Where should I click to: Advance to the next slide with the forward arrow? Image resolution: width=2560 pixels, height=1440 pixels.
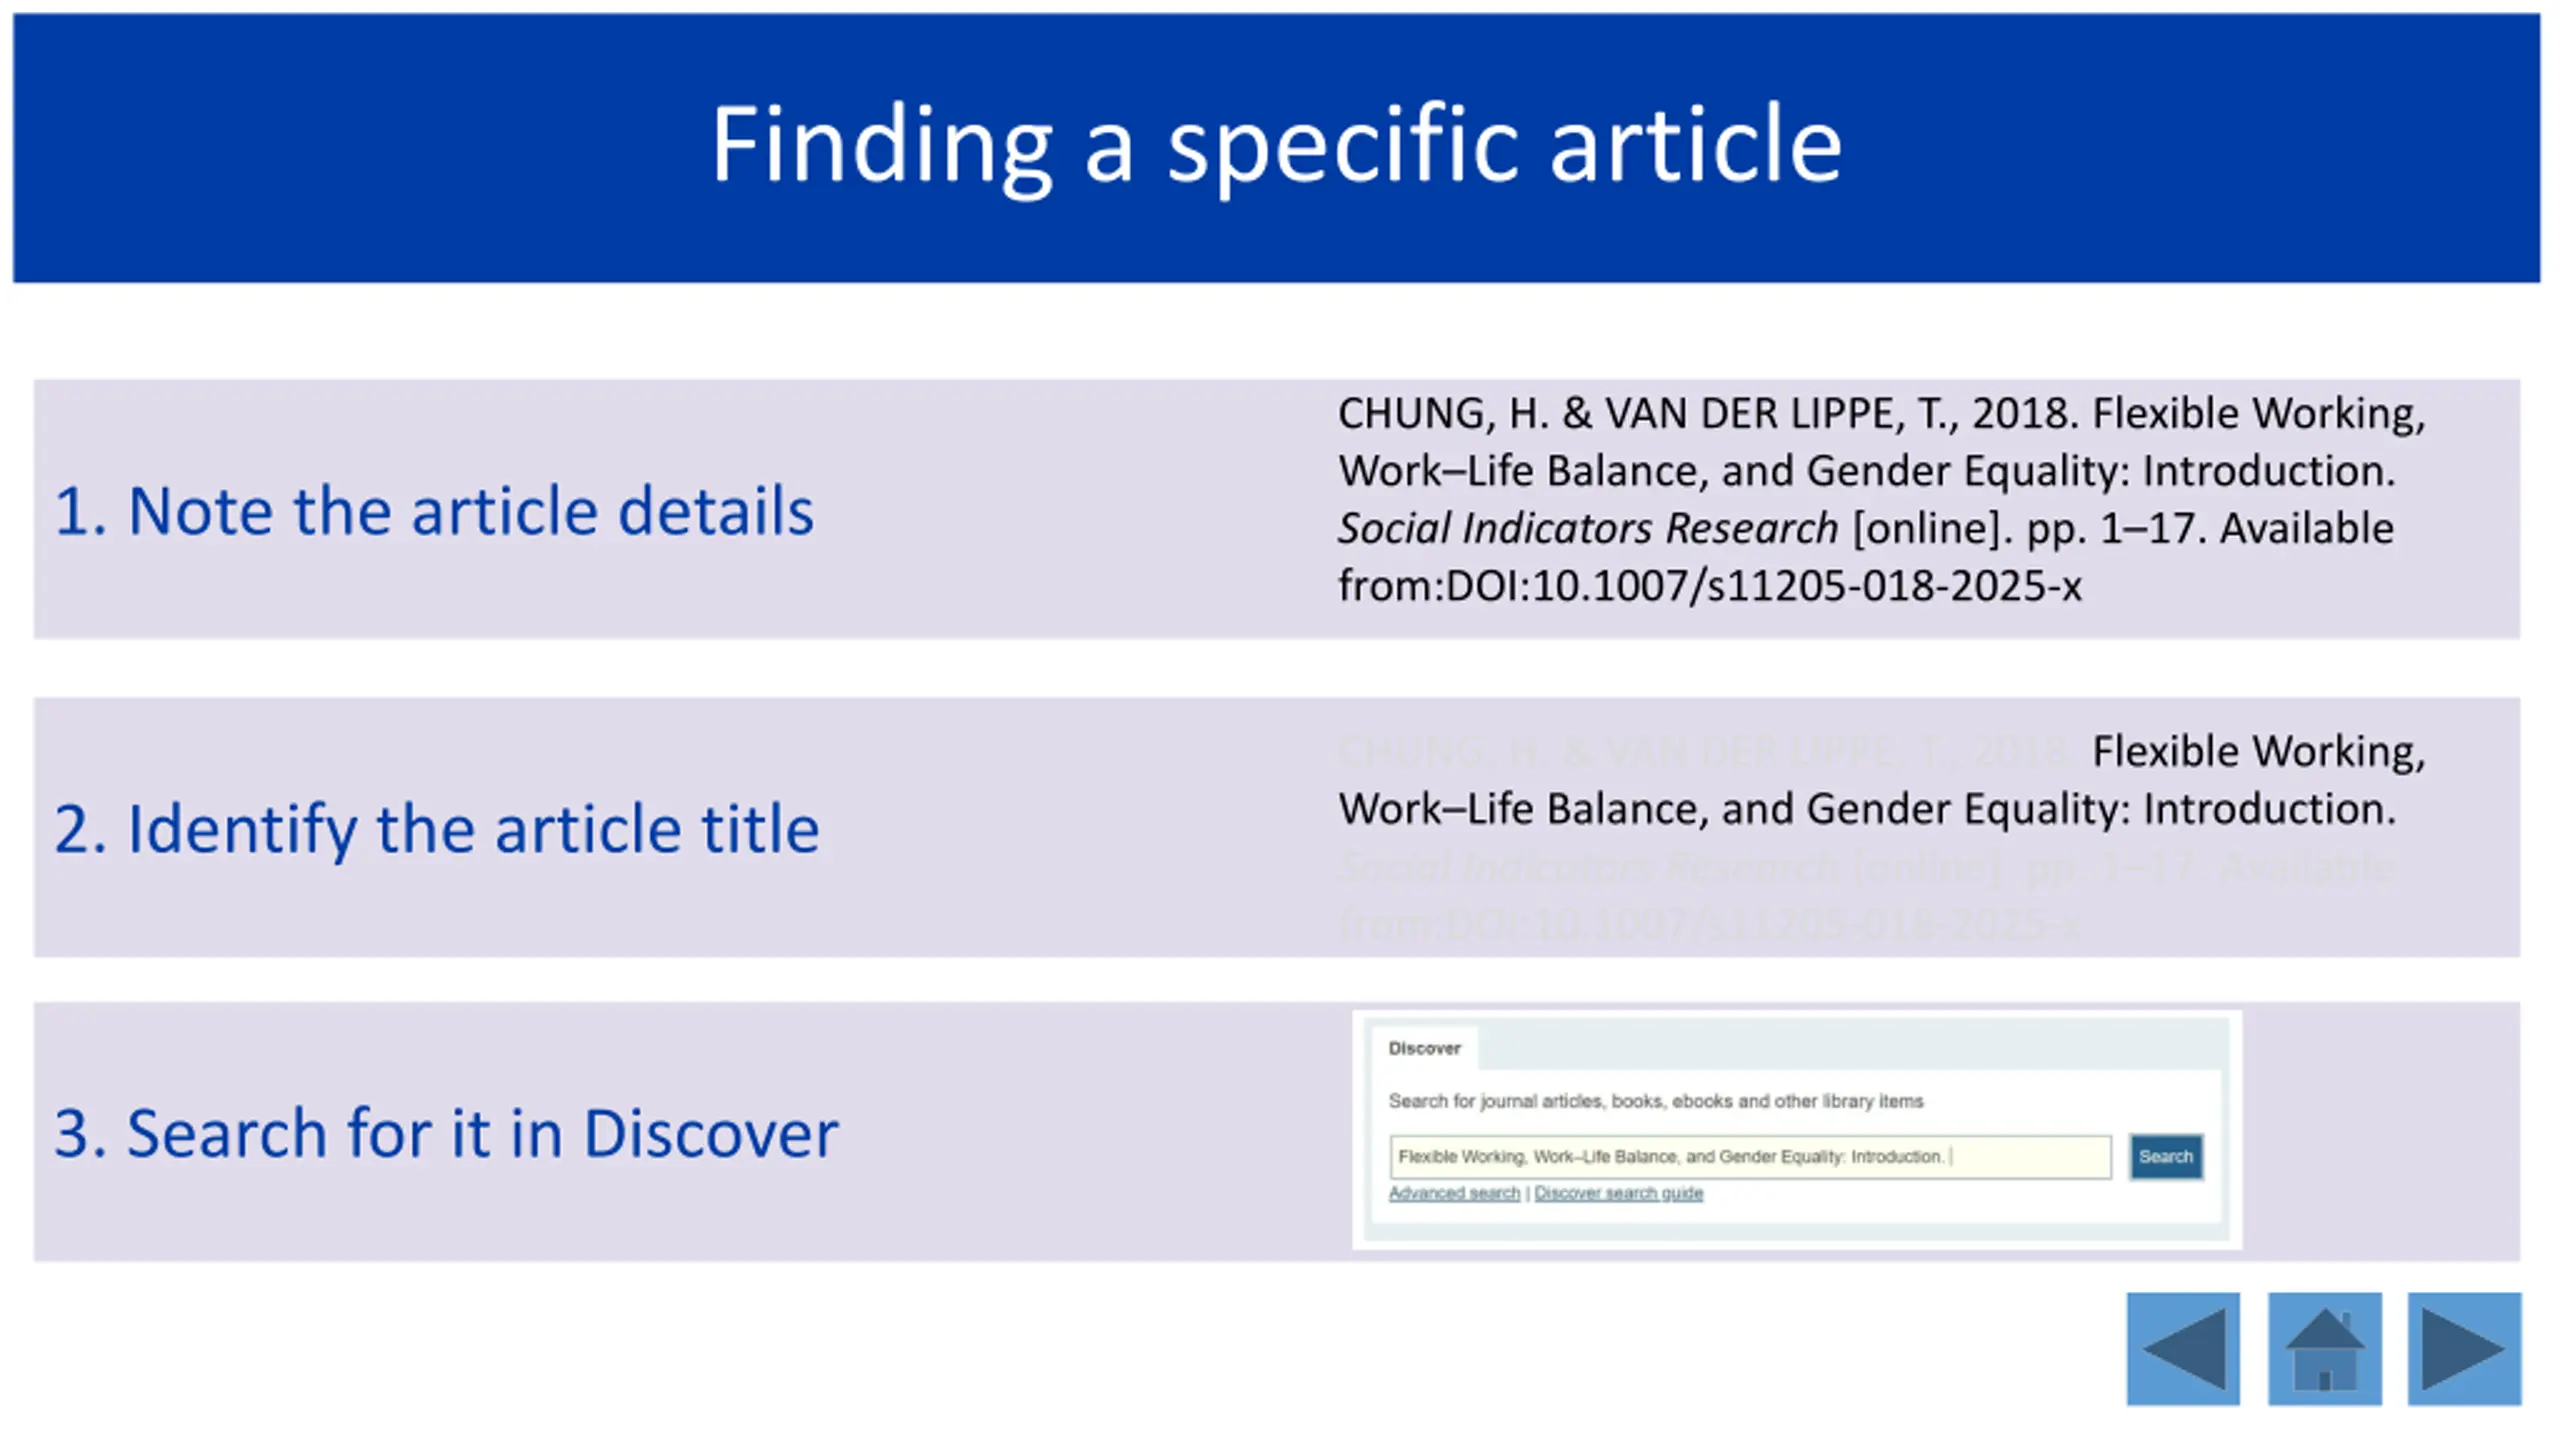2464,1349
